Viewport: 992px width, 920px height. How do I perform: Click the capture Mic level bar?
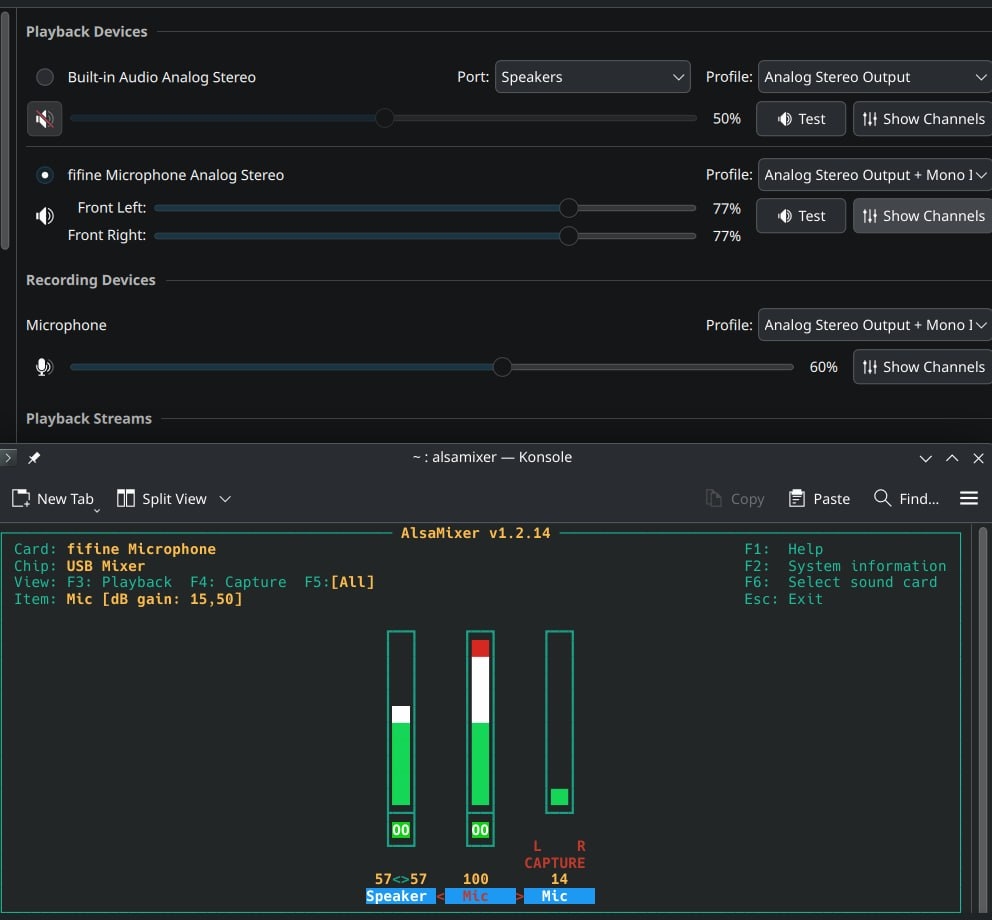tap(559, 721)
